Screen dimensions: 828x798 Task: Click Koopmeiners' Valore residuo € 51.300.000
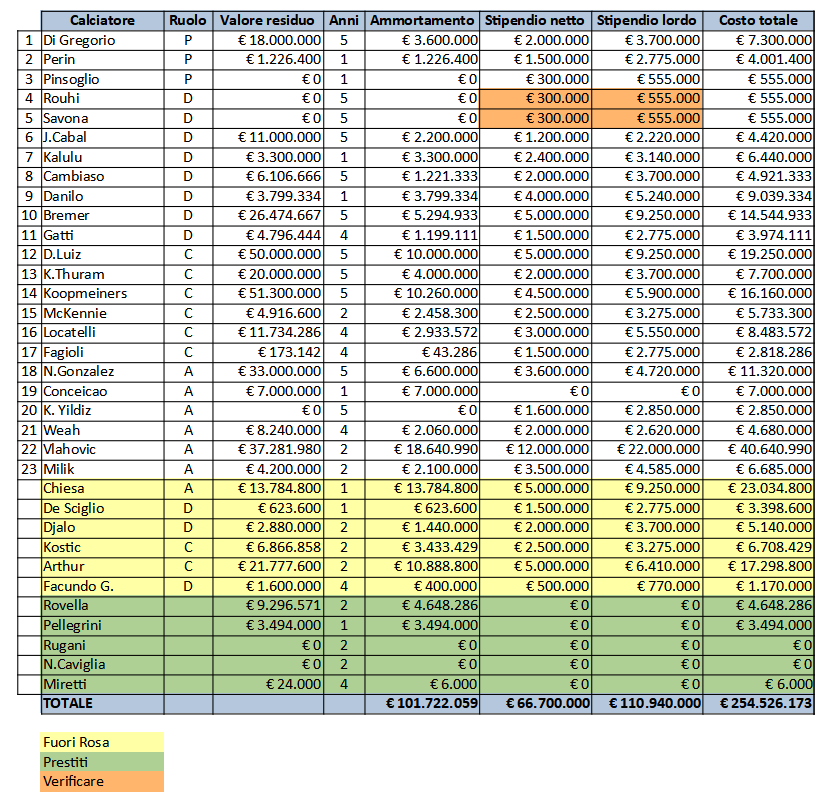point(268,294)
